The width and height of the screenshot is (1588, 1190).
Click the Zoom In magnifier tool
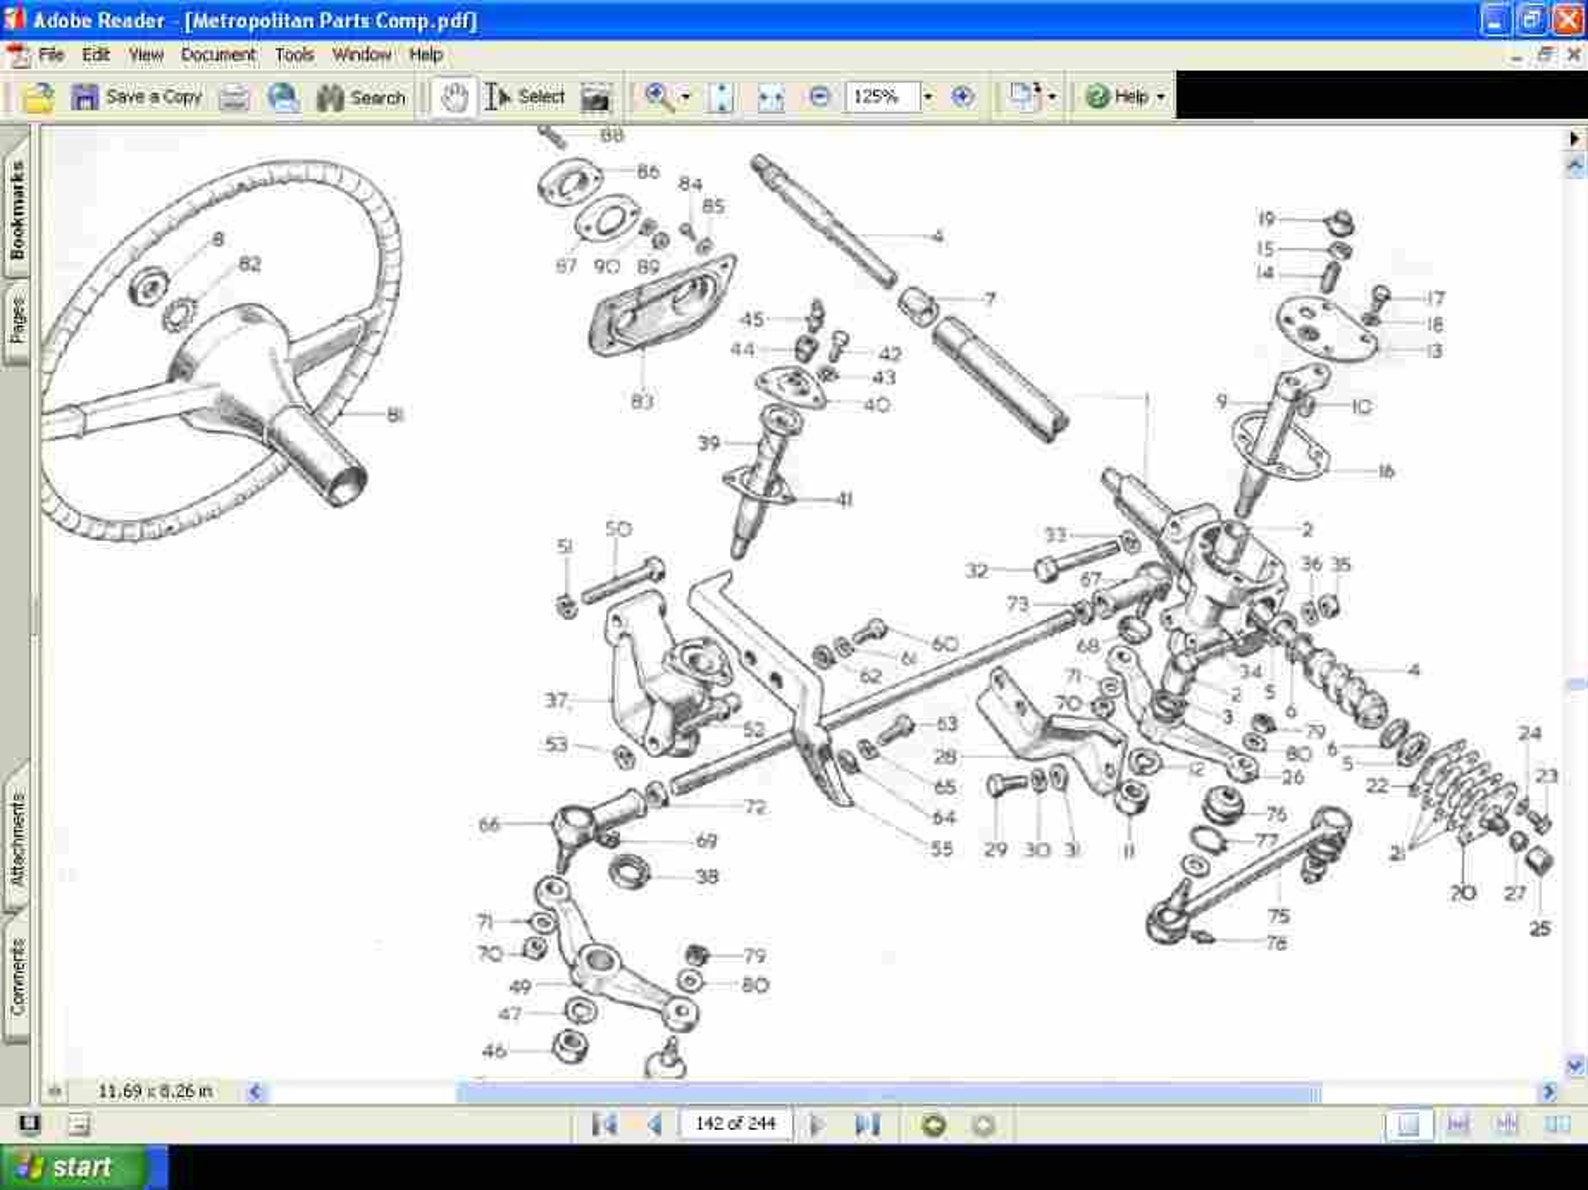(x=658, y=97)
